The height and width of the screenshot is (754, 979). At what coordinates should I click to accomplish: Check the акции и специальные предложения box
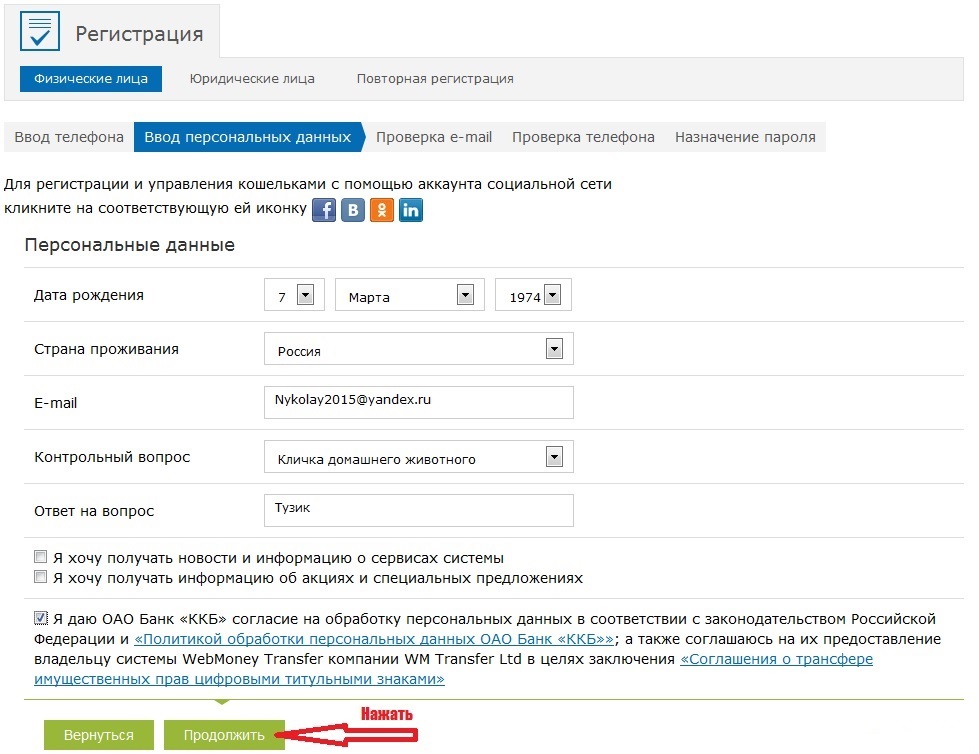[41, 577]
